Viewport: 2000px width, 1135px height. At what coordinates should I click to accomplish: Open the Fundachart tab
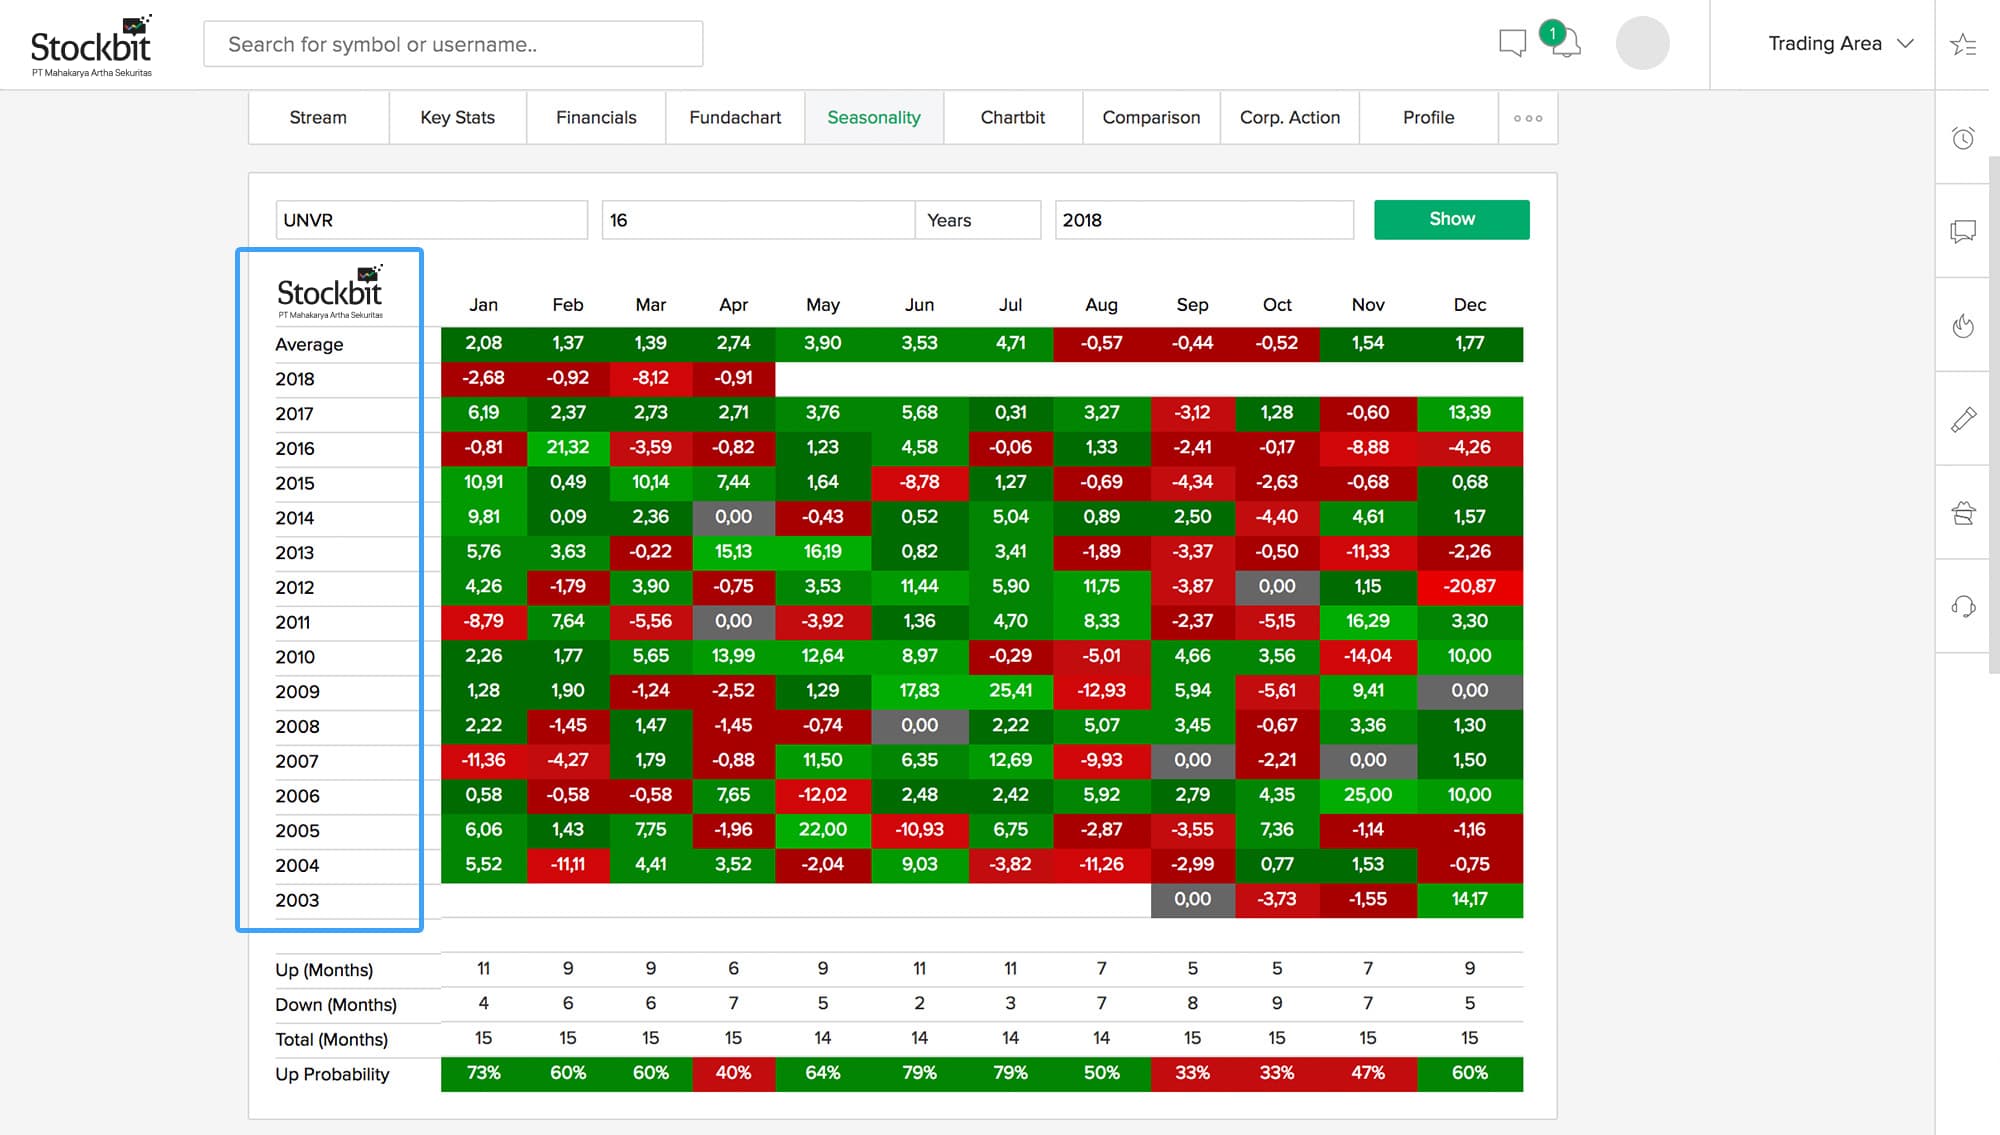coord(735,118)
